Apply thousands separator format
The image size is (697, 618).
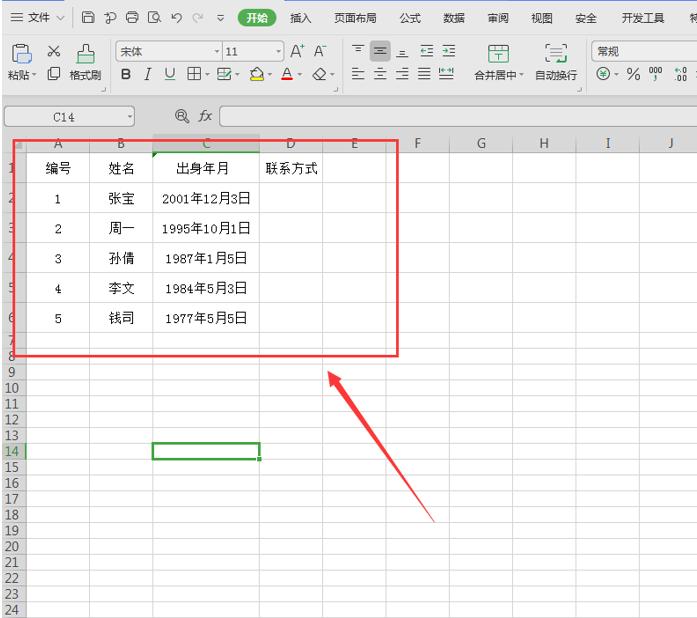point(656,74)
